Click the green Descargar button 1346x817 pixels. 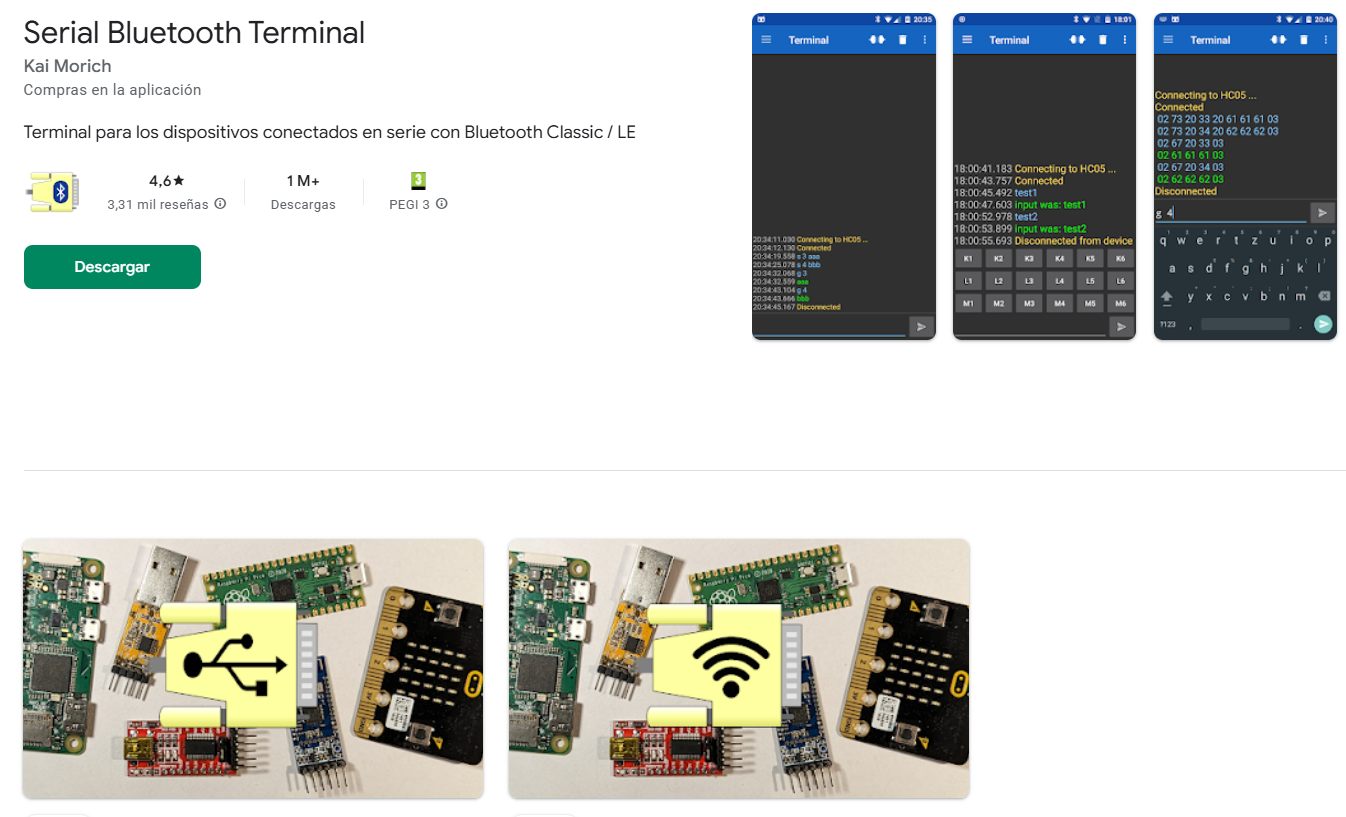pyautogui.click(x=112, y=267)
